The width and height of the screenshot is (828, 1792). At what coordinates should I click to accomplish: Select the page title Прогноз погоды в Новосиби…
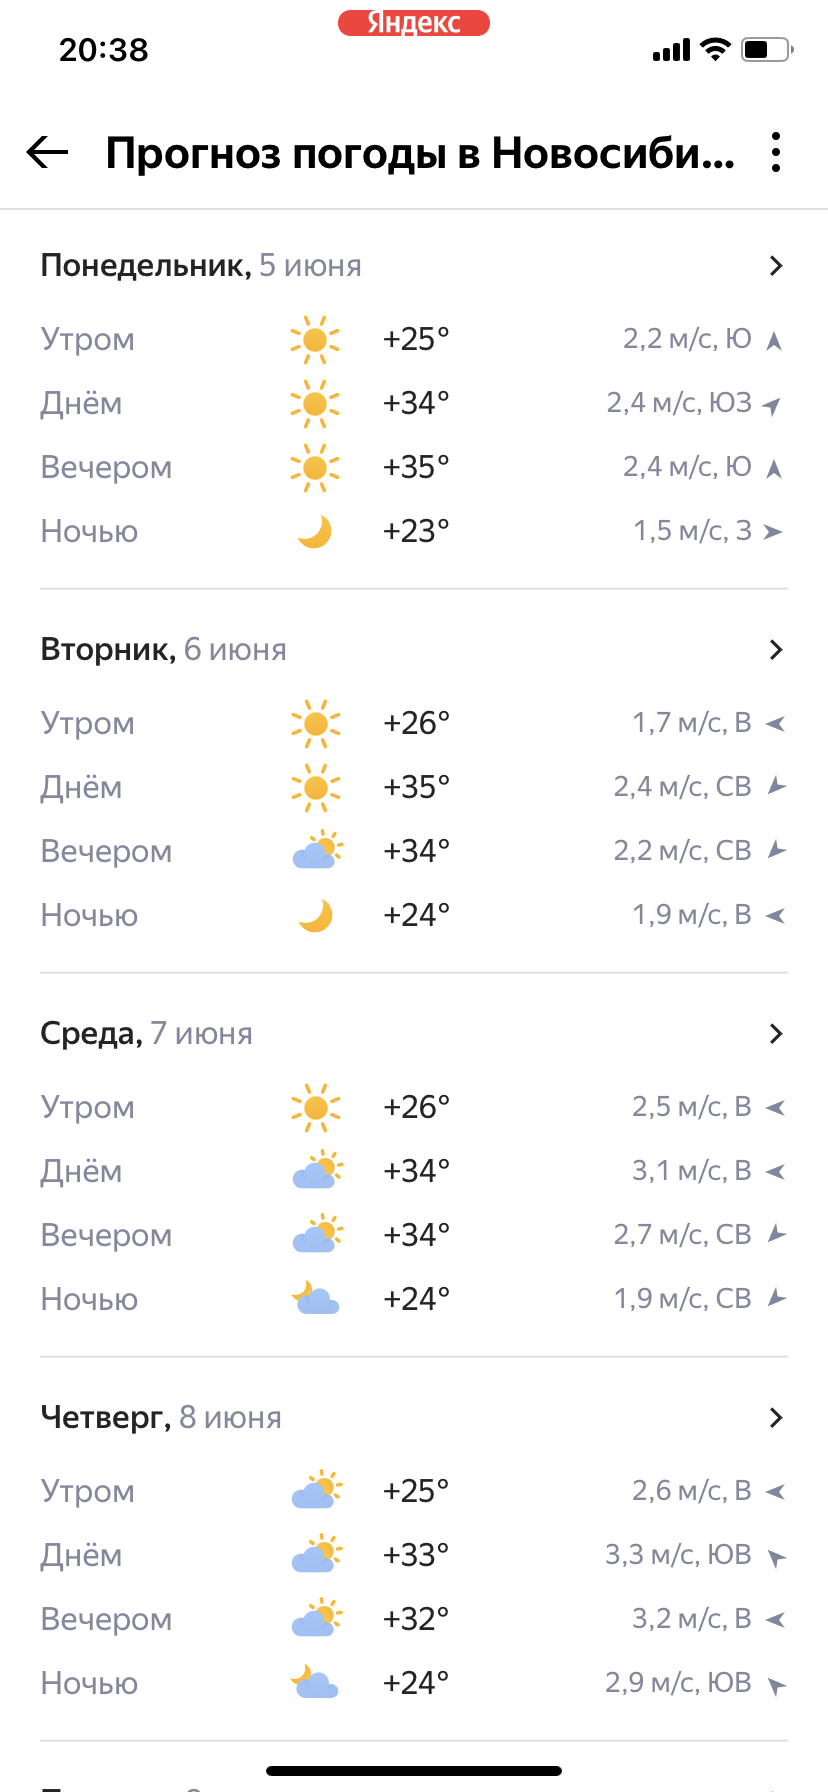coord(420,154)
